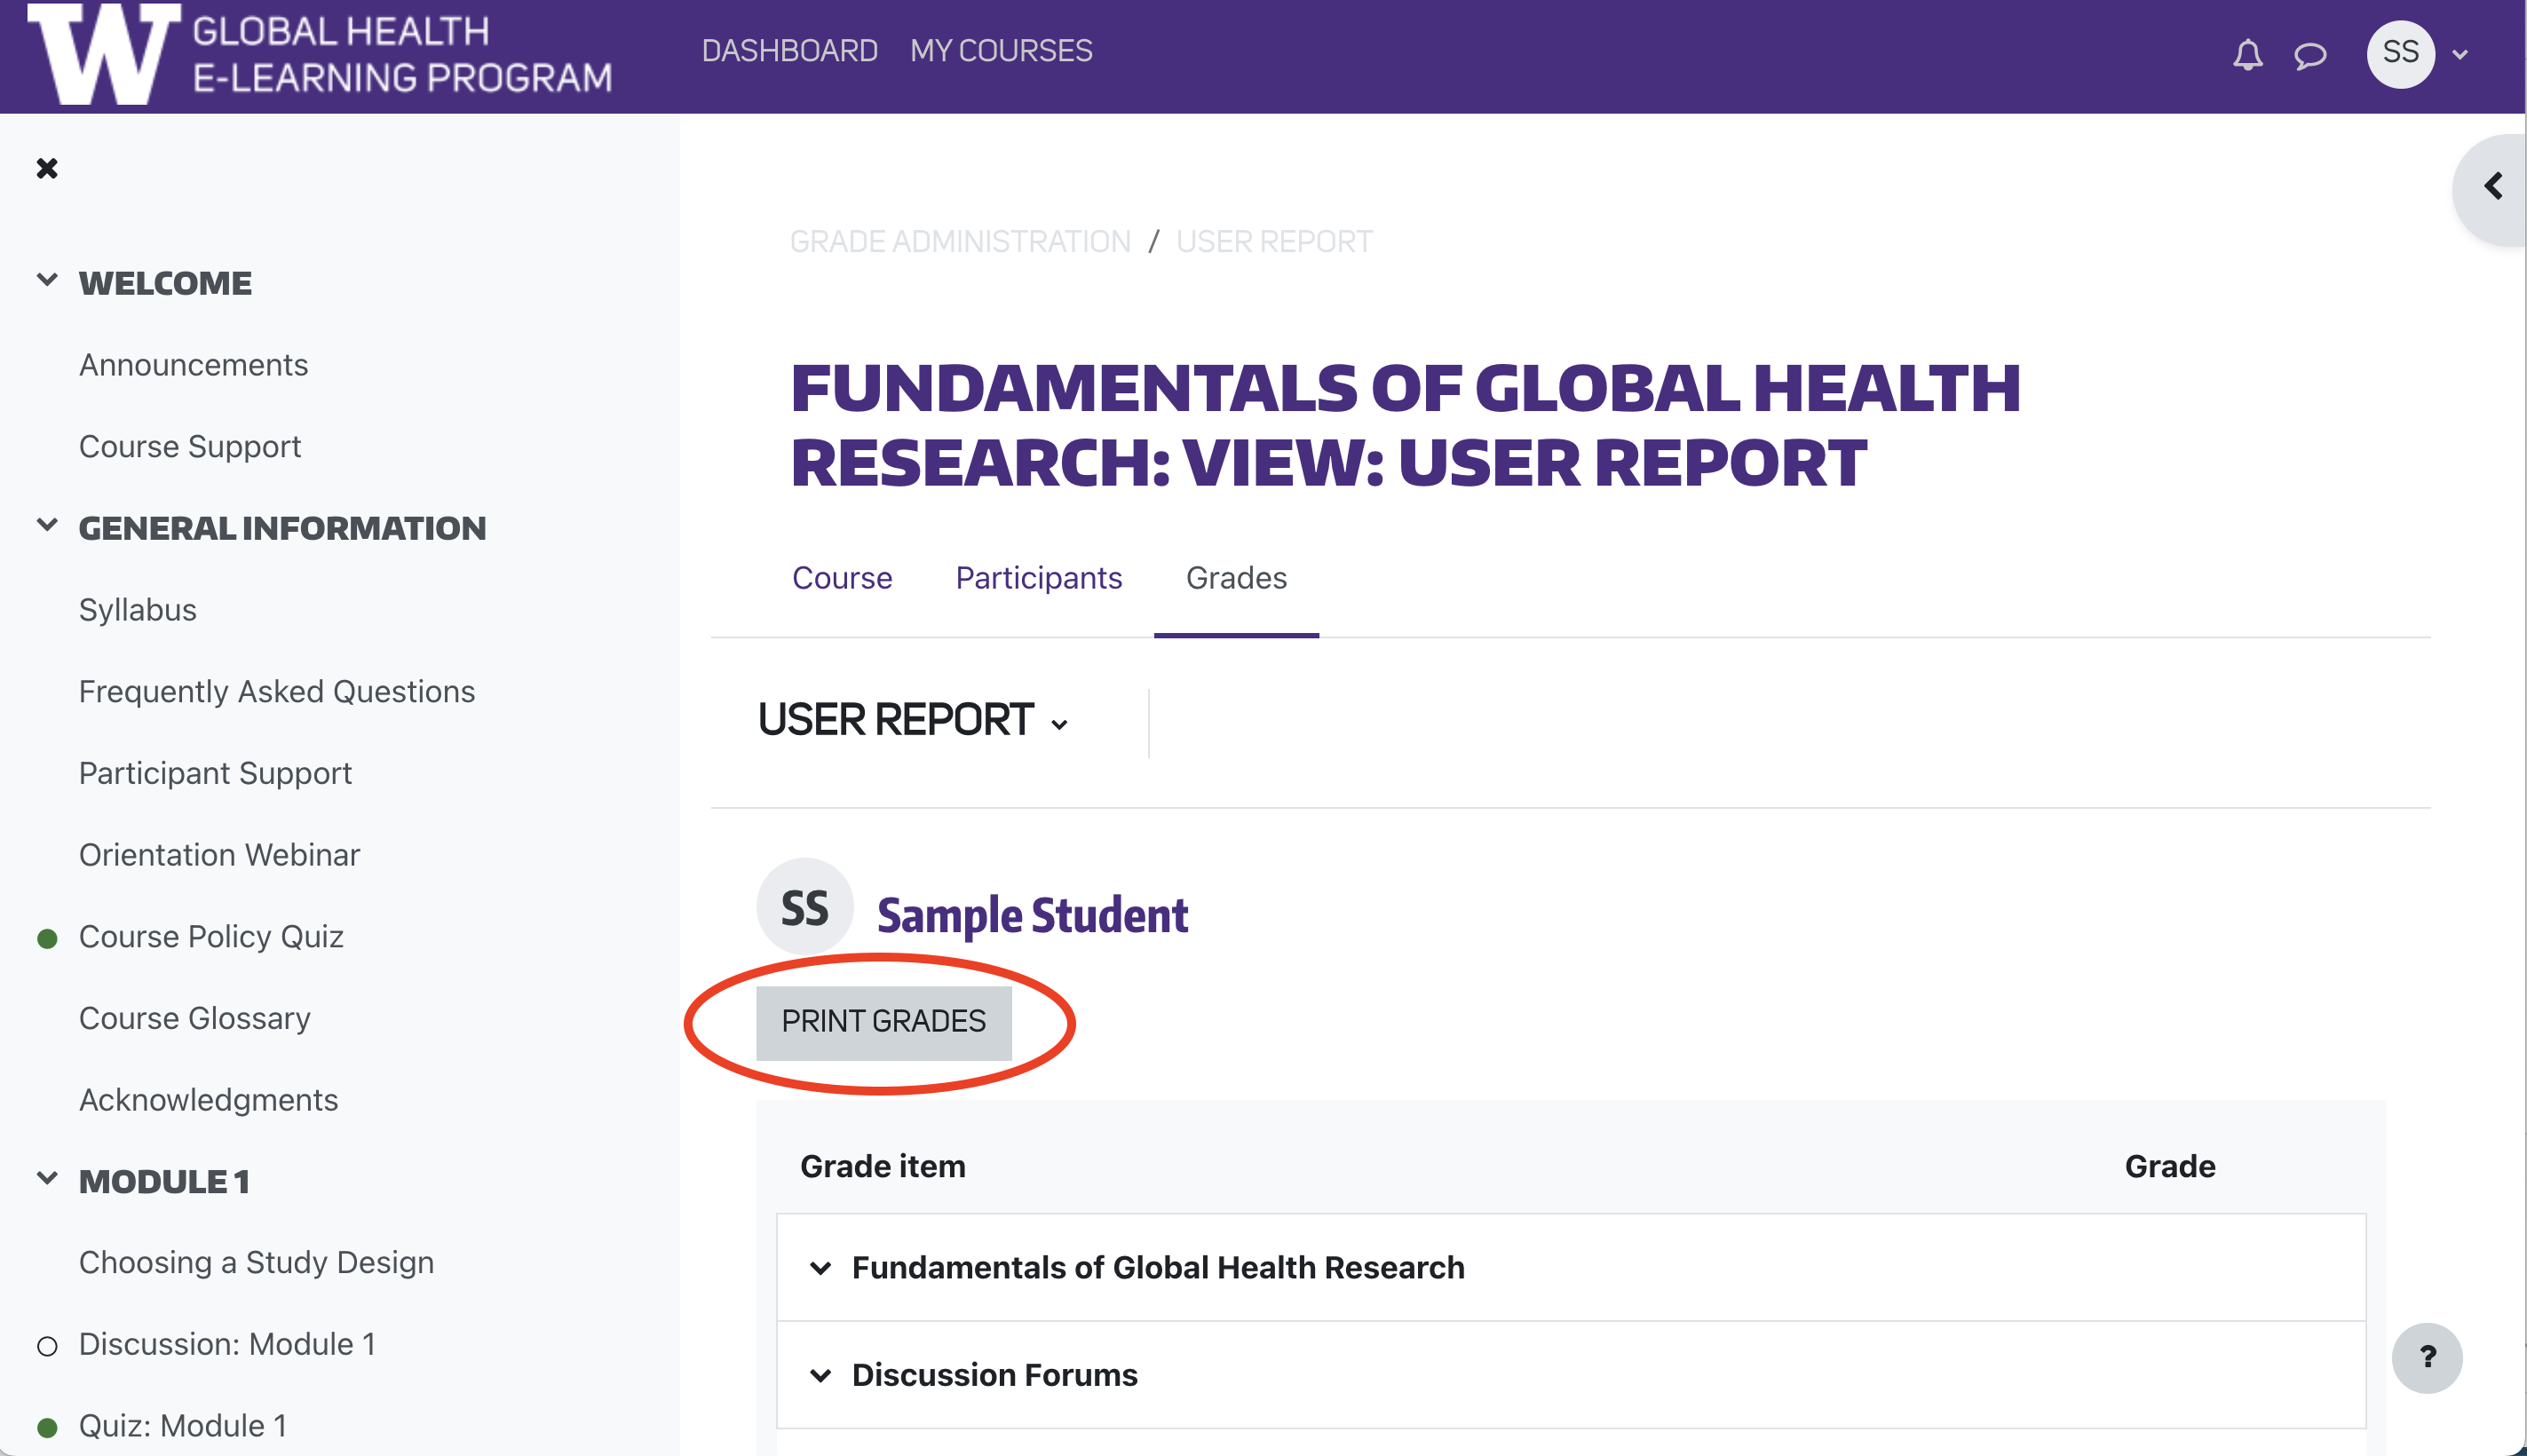Screen dimensions: 2527x1456
Task: Open Quiz: Module 1 link
Action: (183, 1426)
